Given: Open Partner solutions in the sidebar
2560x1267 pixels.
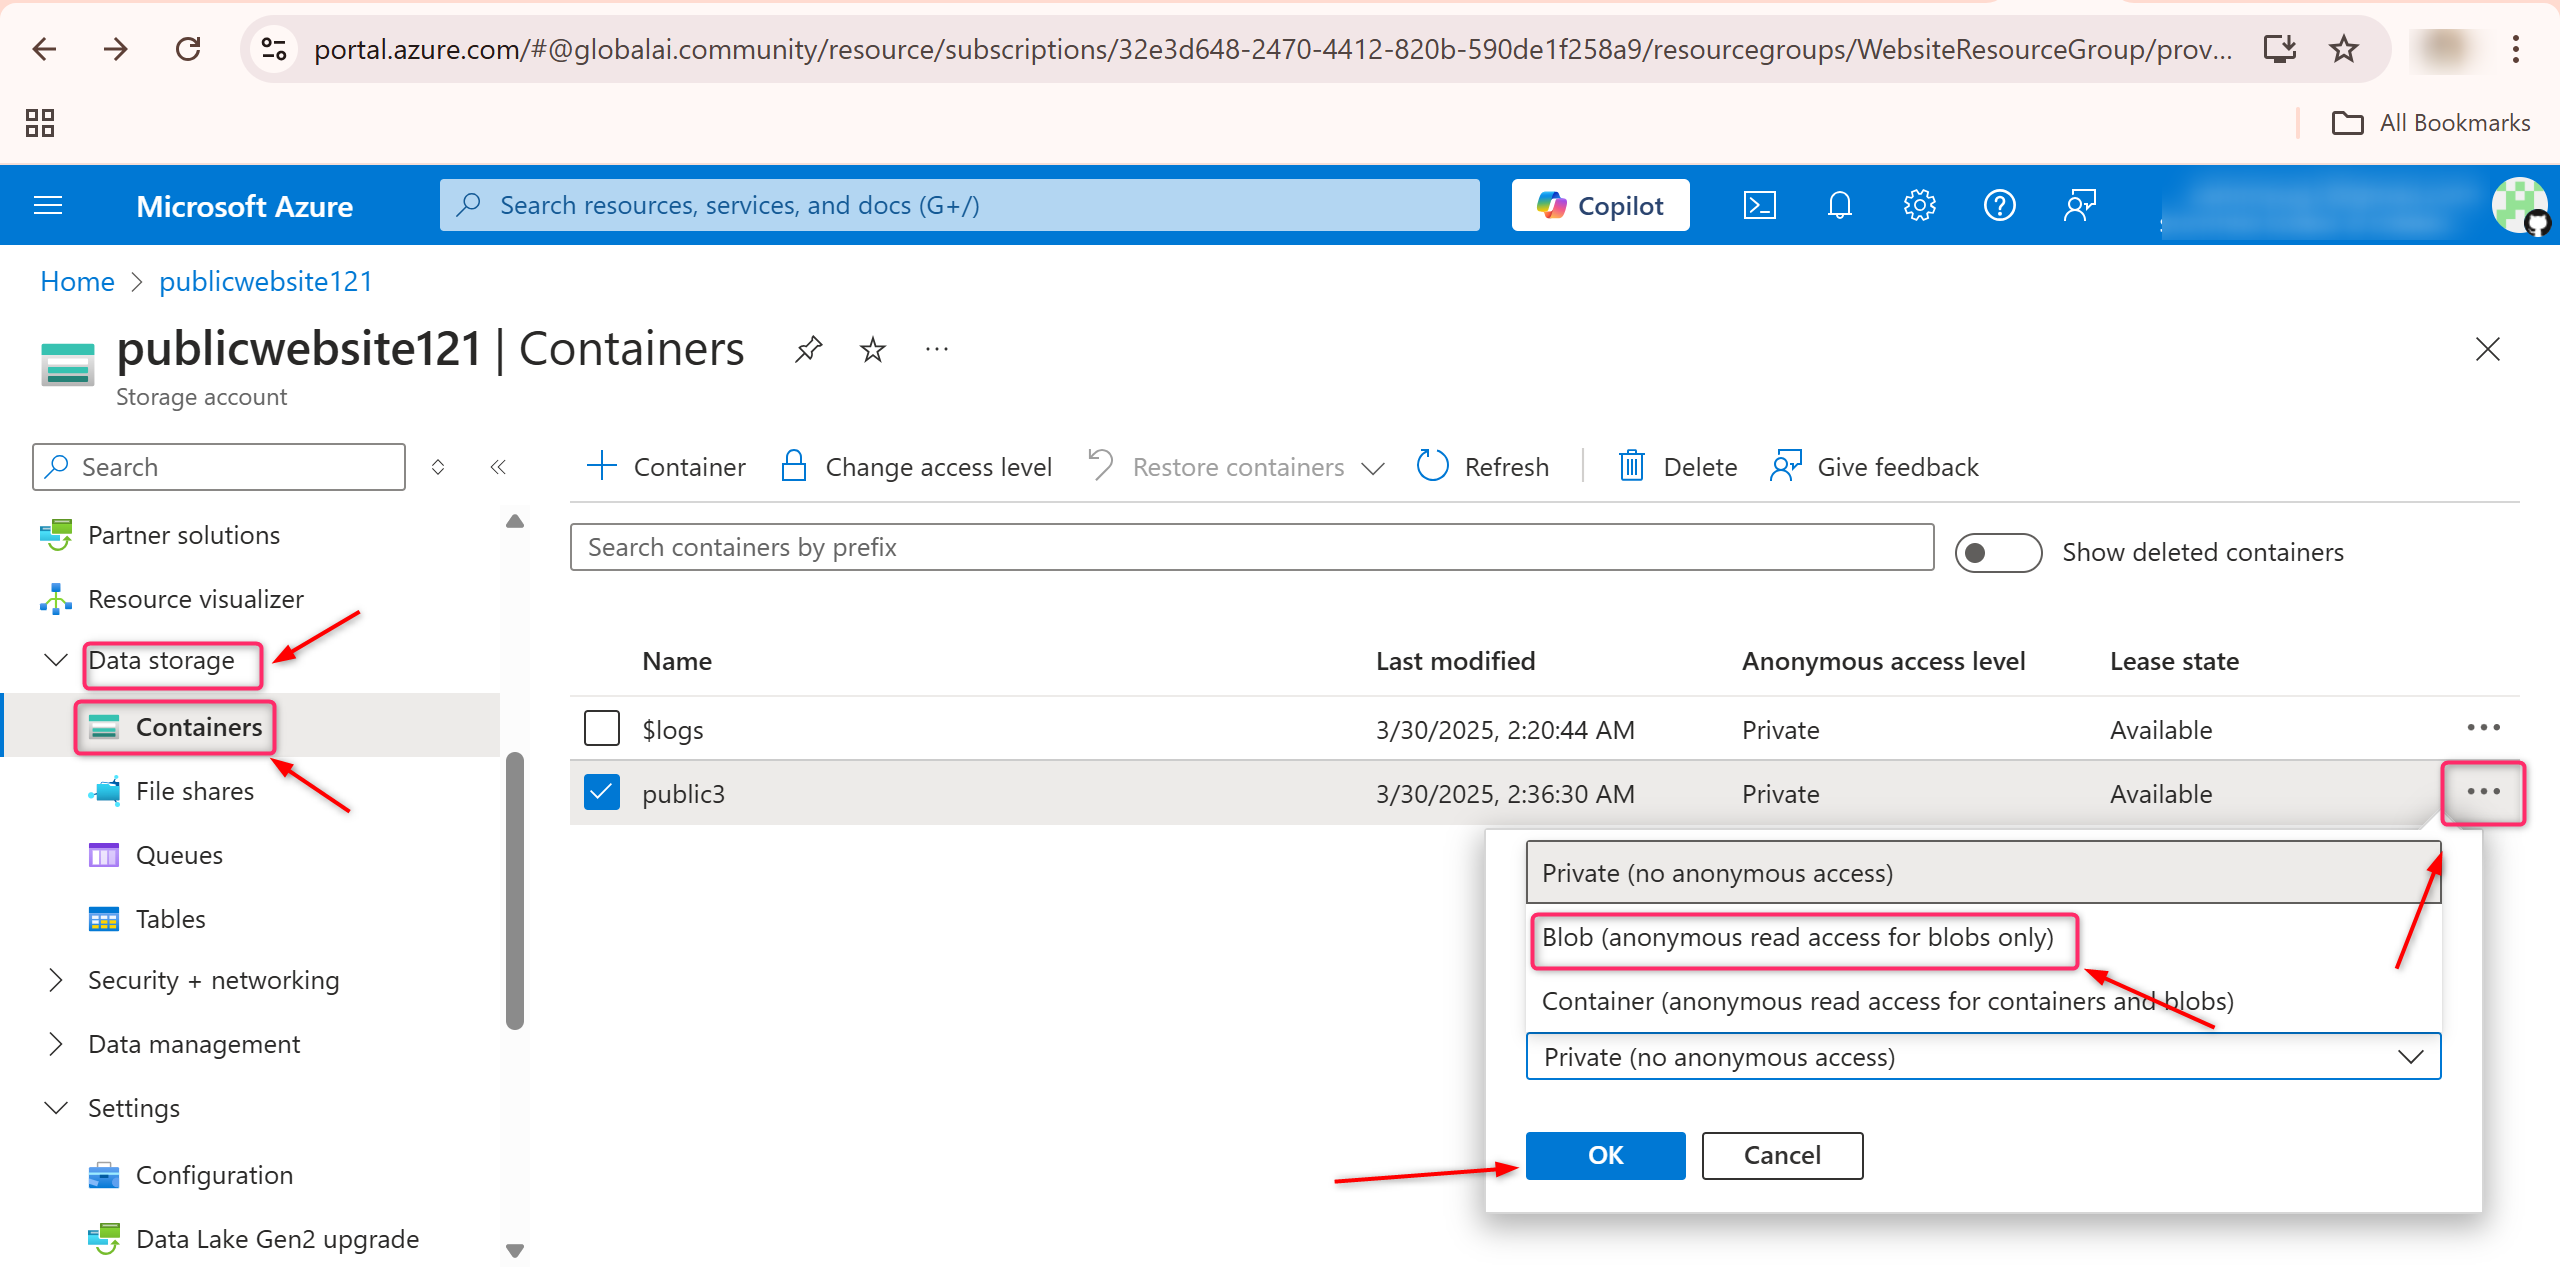Looking at the screenshot, I should [184, 535].
